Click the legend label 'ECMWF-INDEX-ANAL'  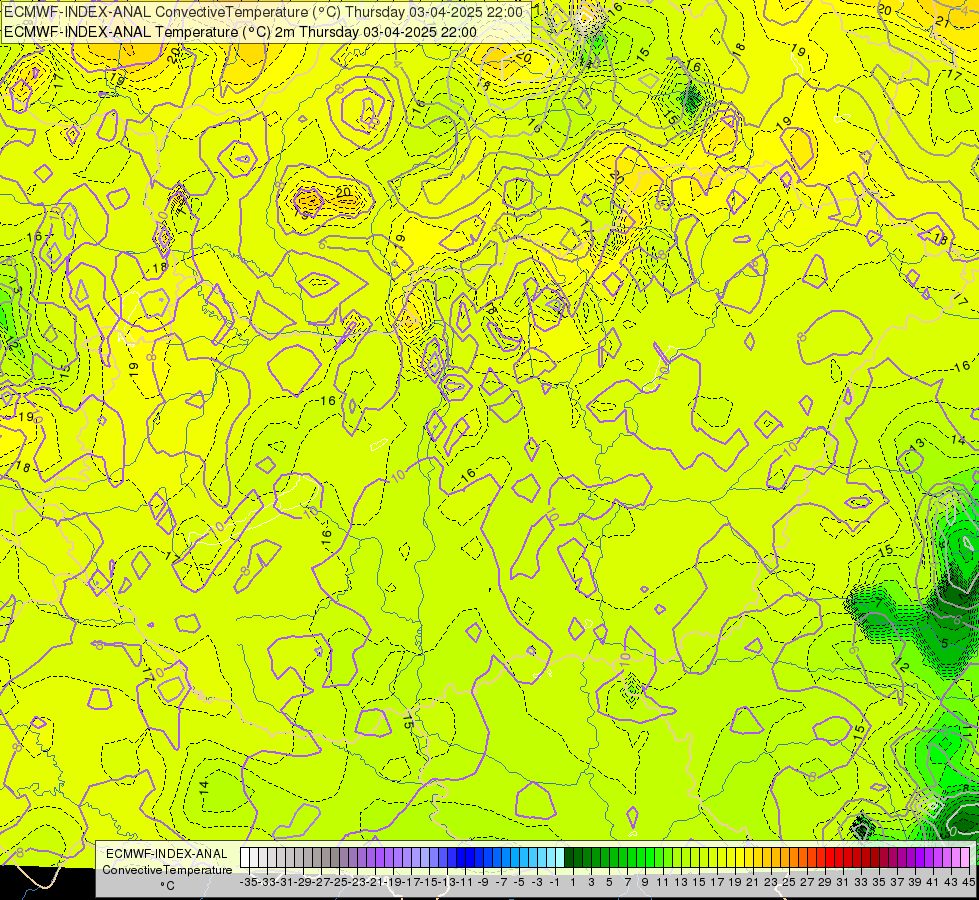pyautogui.click(x=167, y=854)
